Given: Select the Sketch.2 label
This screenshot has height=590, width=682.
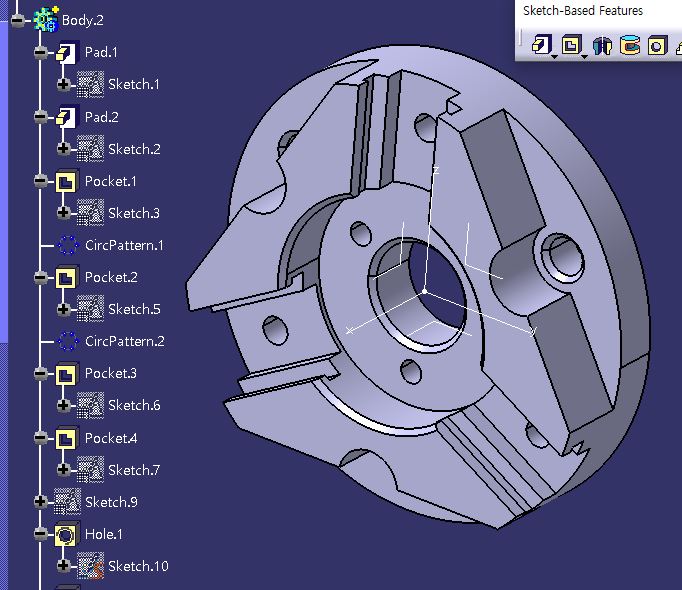Looking at the screenshot, I should pos(134,149).
